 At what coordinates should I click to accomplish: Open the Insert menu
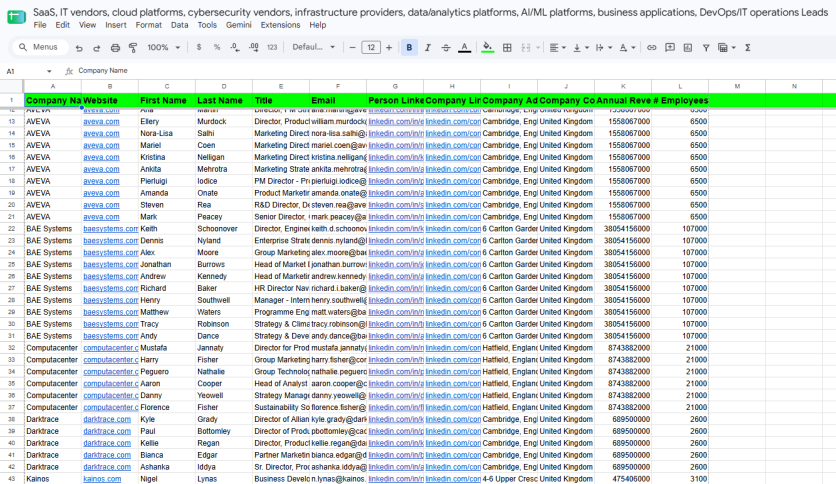click(x=116, y=25)
